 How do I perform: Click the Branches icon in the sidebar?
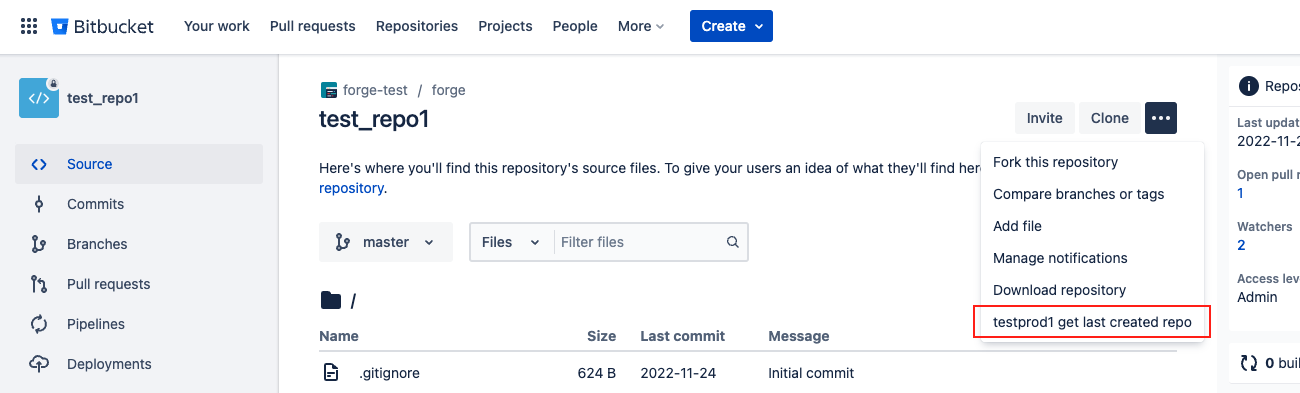(x=39, y=244)
